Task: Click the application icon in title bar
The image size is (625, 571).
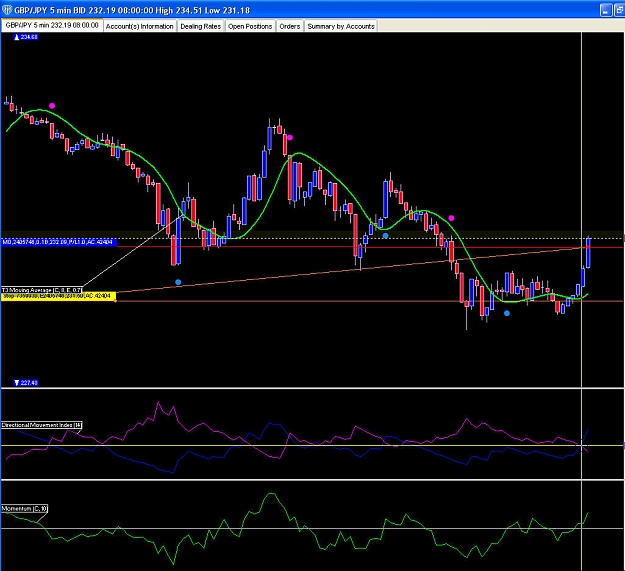Action: coord(7,10)
